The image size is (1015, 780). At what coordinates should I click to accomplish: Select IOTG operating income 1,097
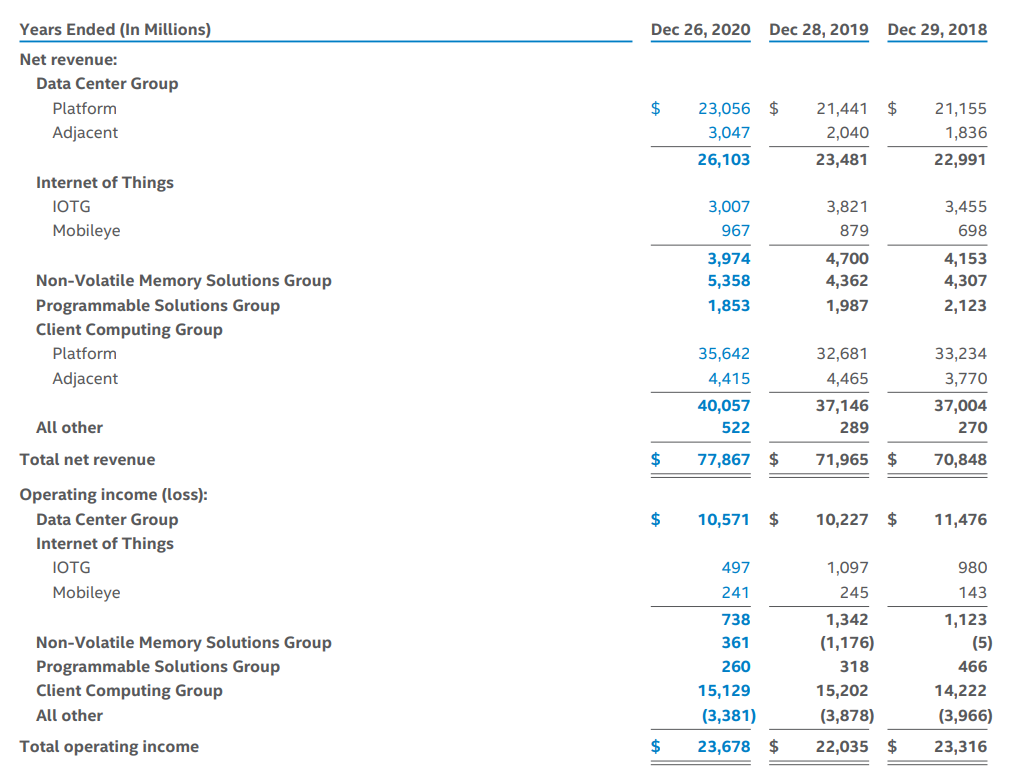(x=847, y=568)
